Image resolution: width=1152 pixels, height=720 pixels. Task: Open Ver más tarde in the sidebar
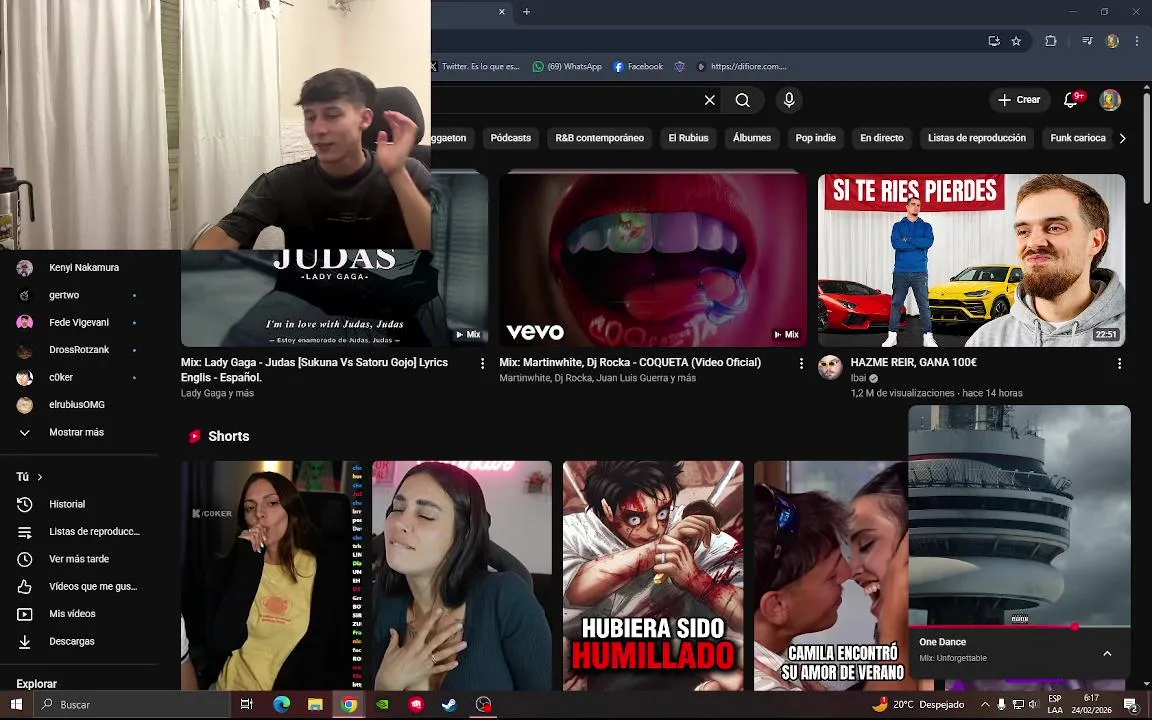[x=79, y=559]
